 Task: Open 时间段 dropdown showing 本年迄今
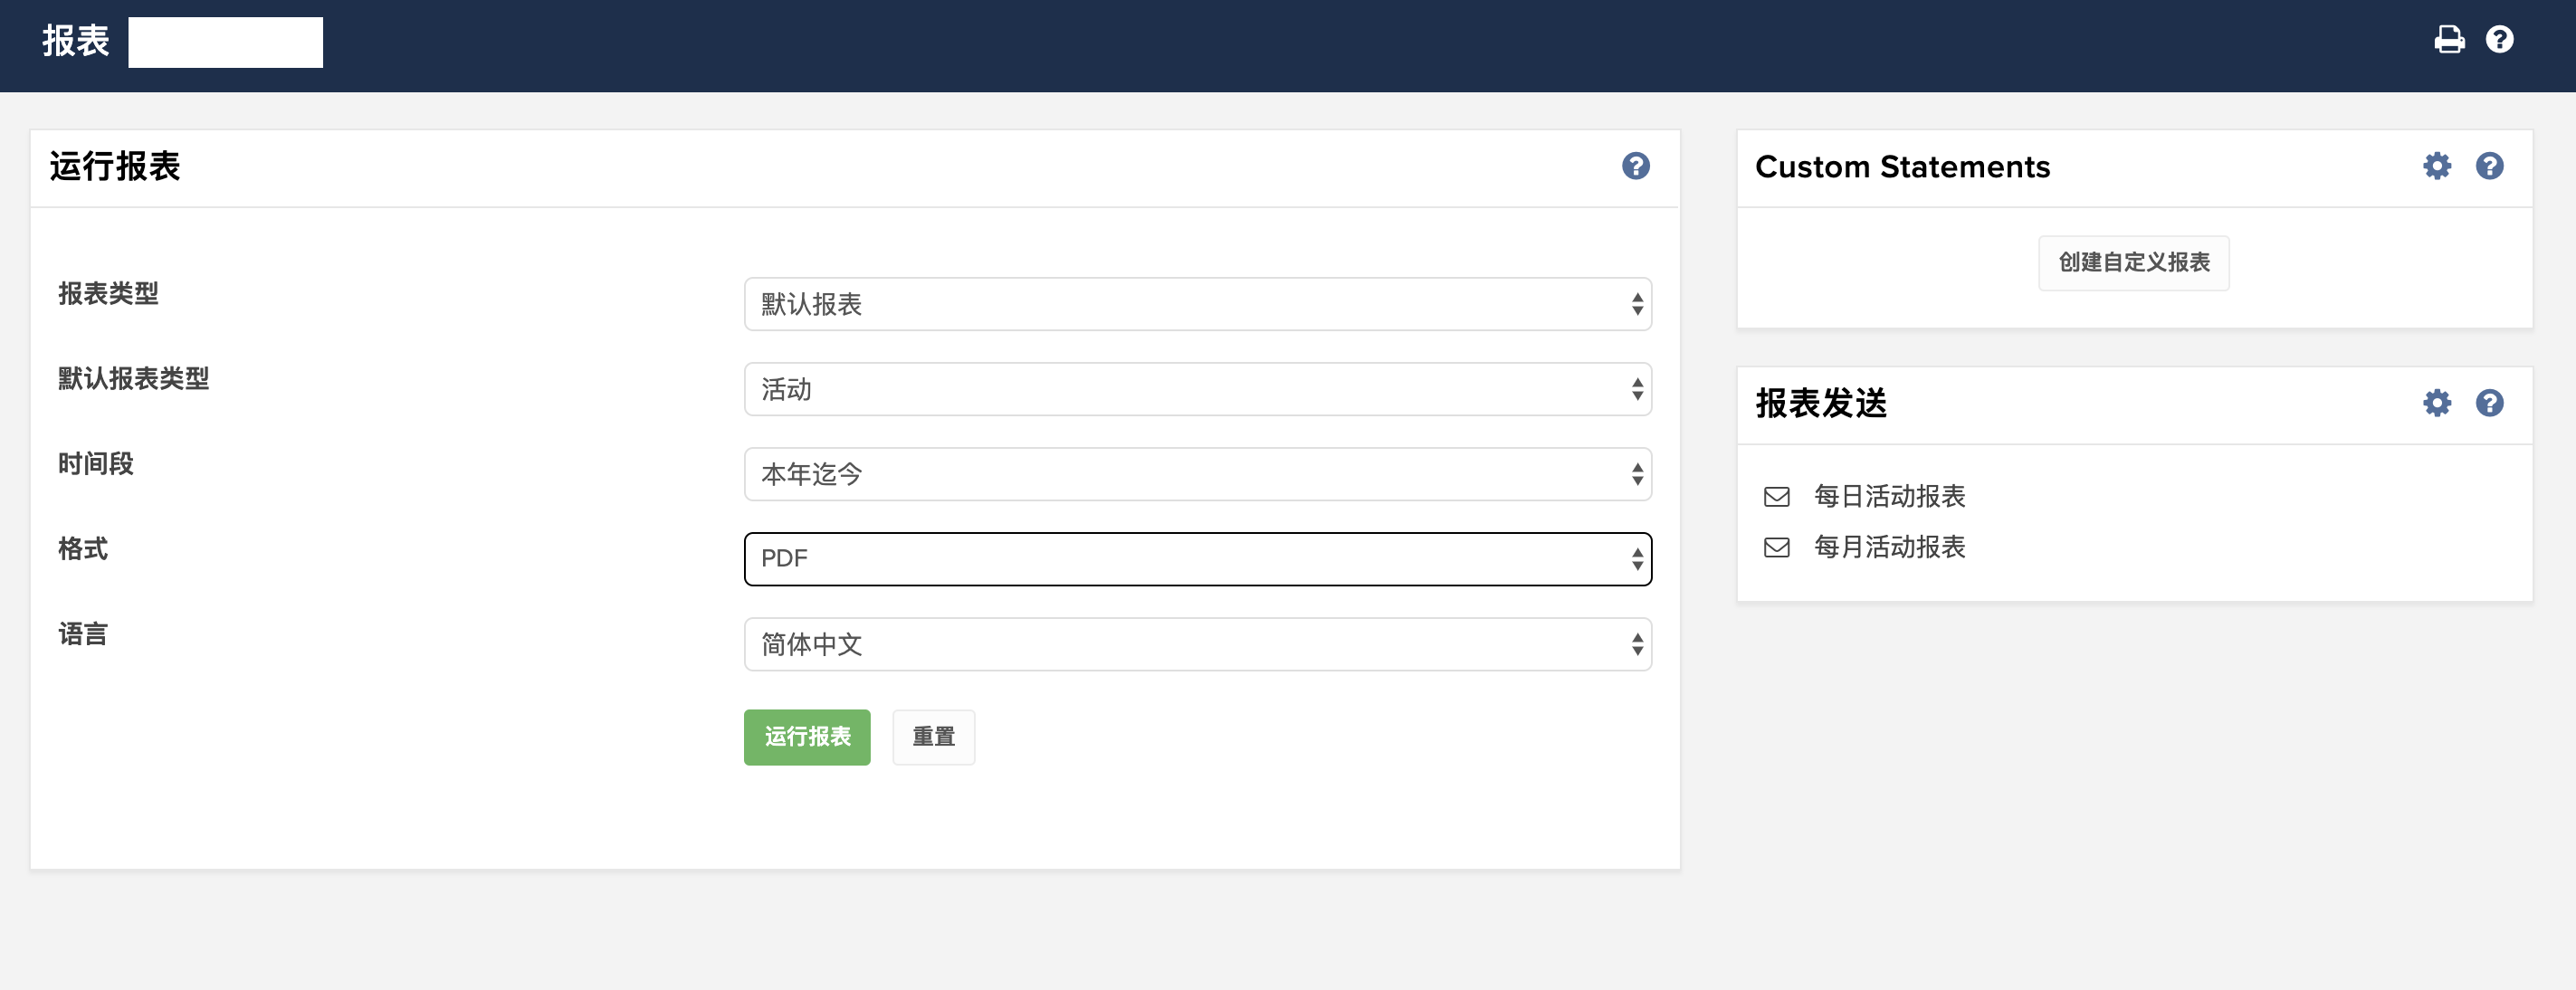[x=1197, y=474]
